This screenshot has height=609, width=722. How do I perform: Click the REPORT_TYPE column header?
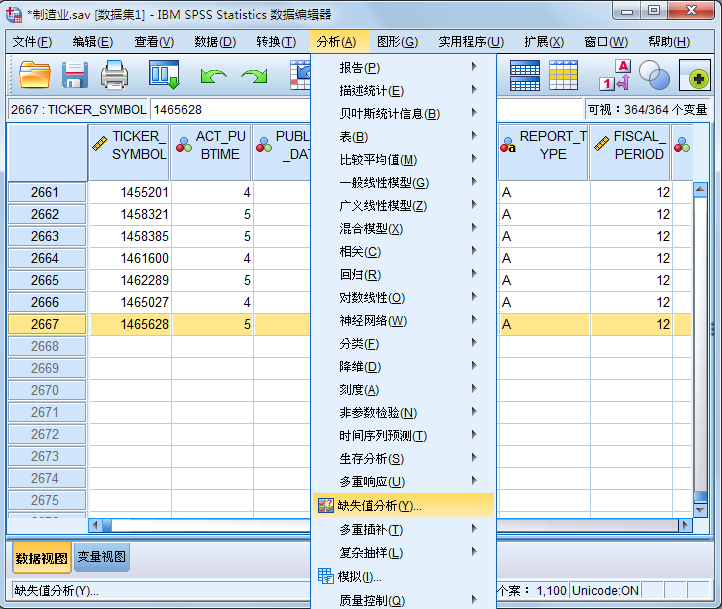click(x=543, y=152)
